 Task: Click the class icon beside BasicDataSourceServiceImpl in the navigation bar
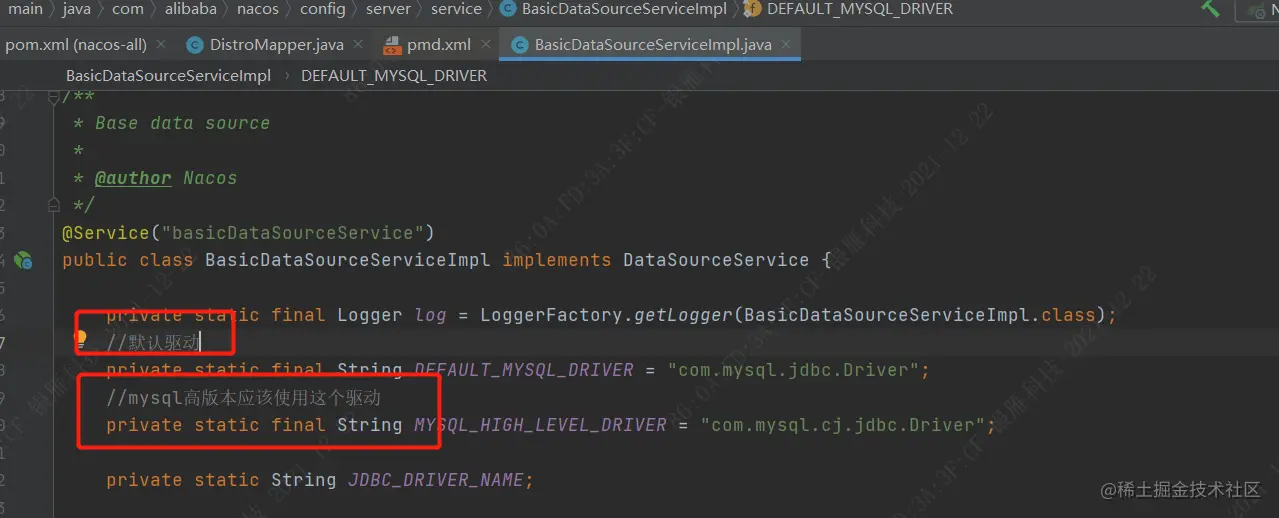[507, 9]
